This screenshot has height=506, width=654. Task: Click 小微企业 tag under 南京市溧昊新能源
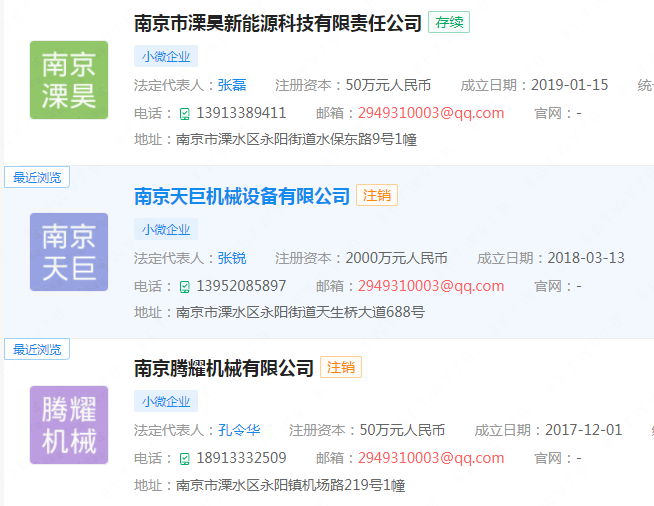[x=166, y=56]
